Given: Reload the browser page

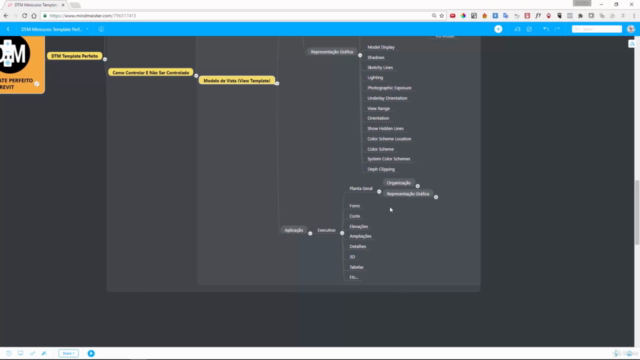Looking at the screenshot, I should pos(24,16).
